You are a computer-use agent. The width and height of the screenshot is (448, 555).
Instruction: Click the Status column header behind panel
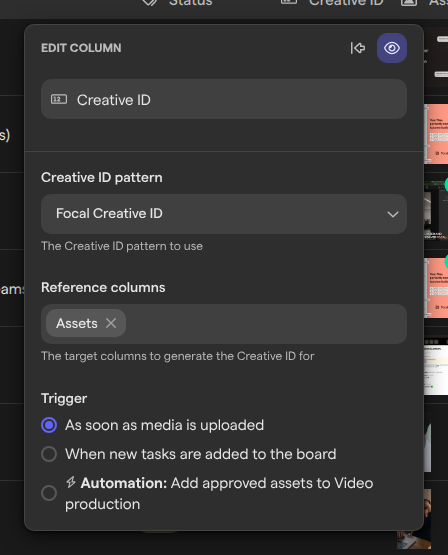[x=190, y=3]
